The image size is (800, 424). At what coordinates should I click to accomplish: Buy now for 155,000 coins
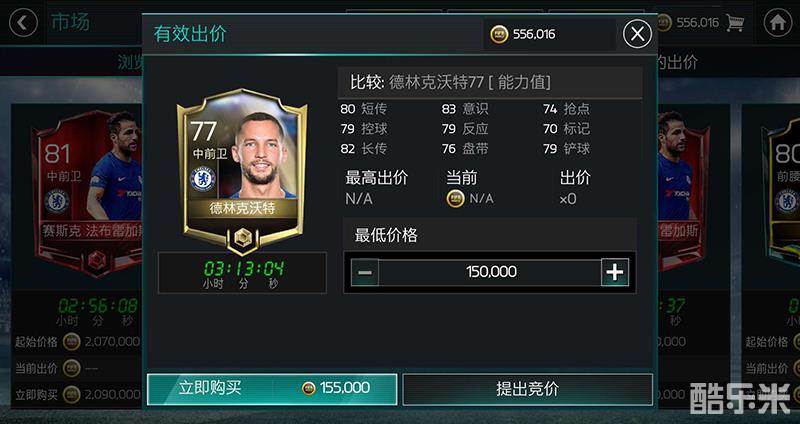[272, 389]
